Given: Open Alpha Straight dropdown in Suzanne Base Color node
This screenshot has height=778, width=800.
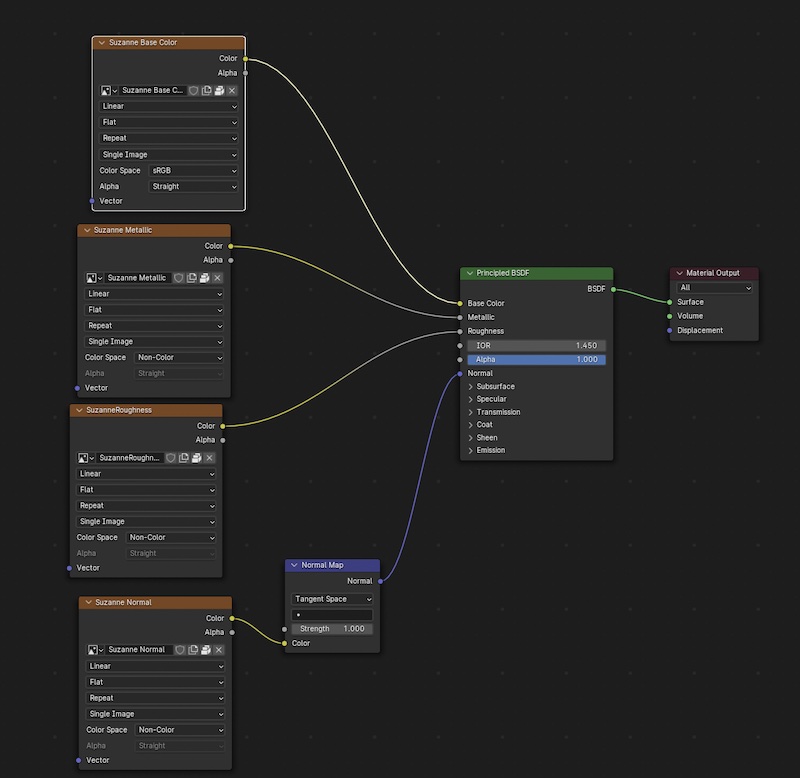Looking at the screenshot, I should point(194,187).
